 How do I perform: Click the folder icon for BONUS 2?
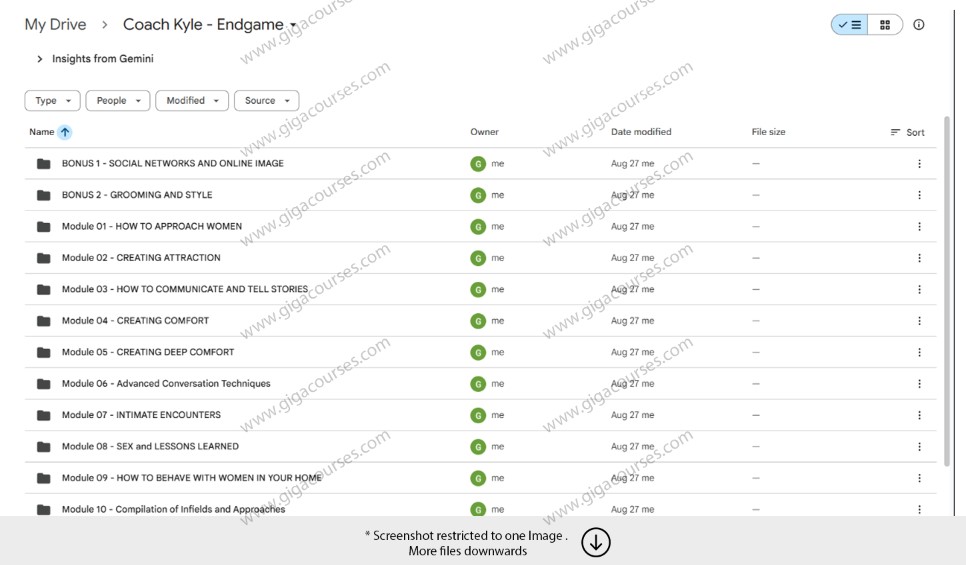(x=43, y=195)
